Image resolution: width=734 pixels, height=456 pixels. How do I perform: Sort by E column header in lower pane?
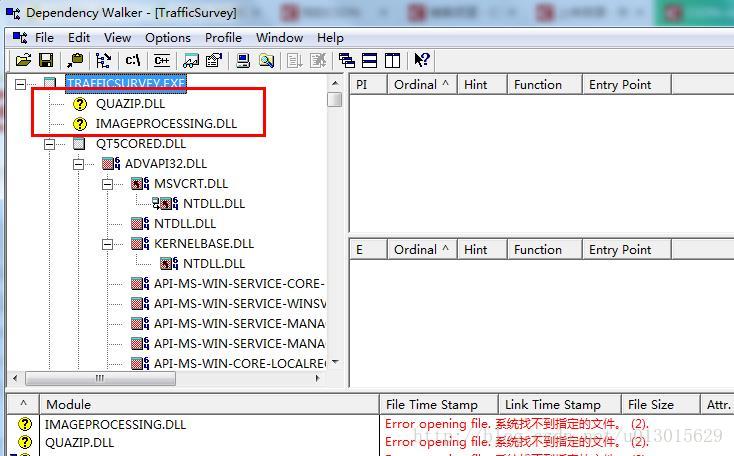(368, 250)
